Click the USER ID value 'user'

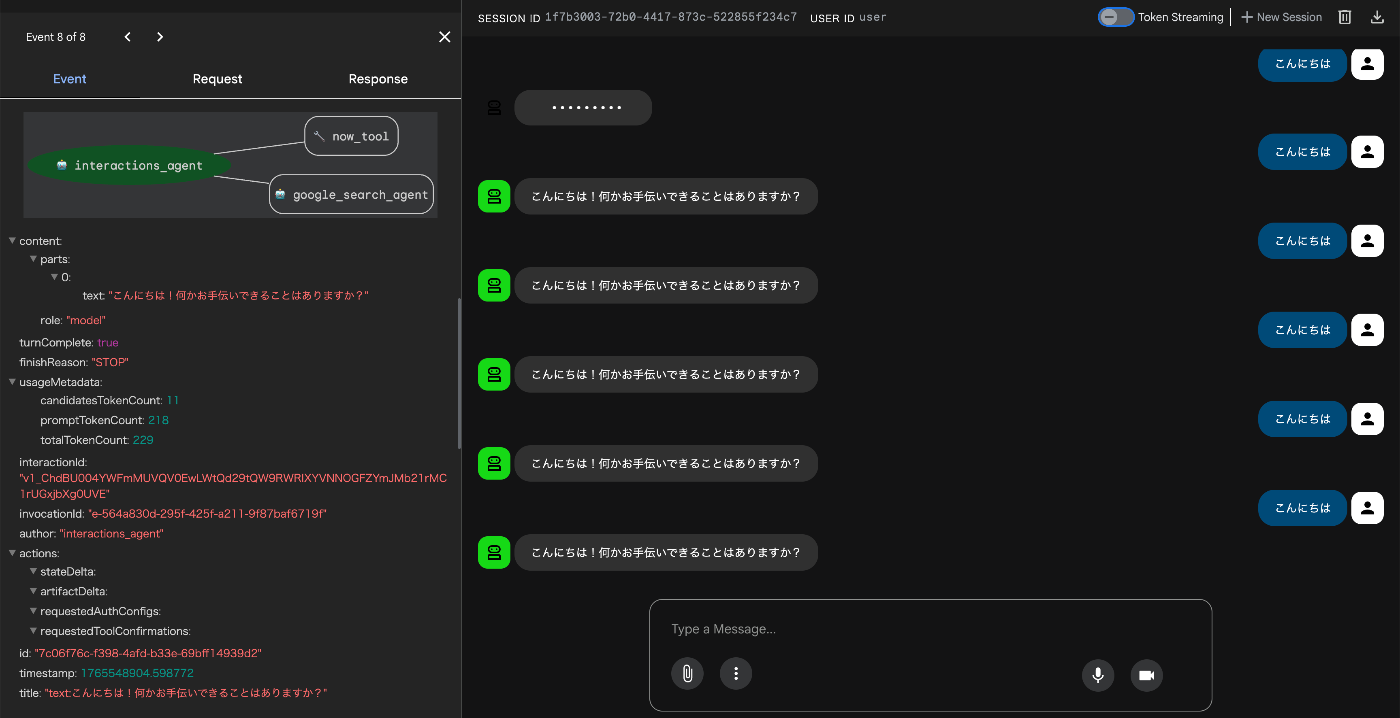click(x=872, y=17)
